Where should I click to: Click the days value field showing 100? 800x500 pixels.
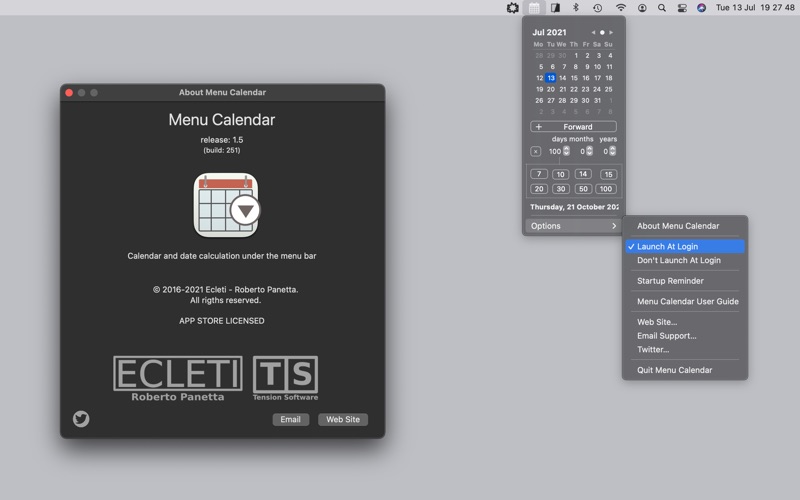[555, 152]
